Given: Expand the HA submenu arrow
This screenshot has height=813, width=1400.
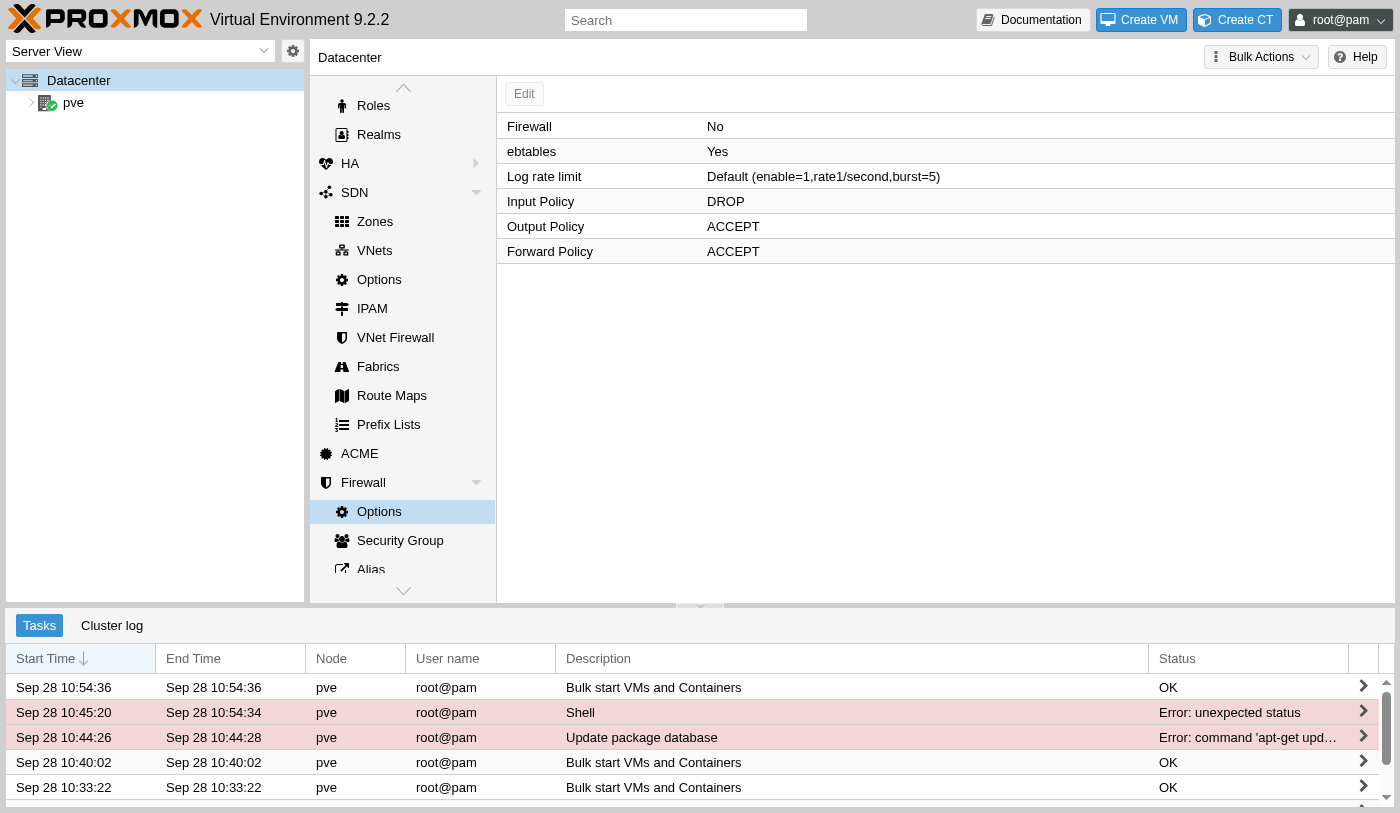Looking at the screenshot, I should (476, 163).
